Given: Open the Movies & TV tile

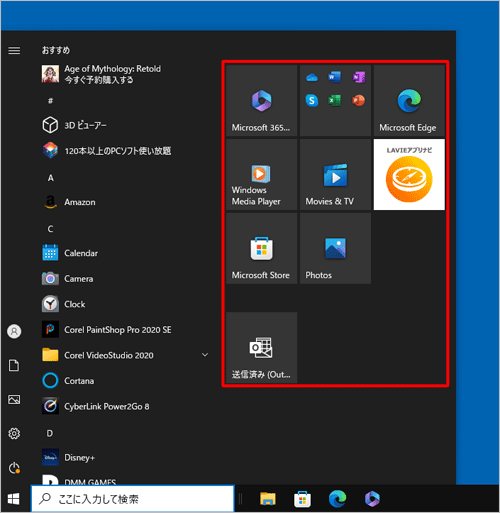Looking at the screenshot, I should click(x=335, y=175).
